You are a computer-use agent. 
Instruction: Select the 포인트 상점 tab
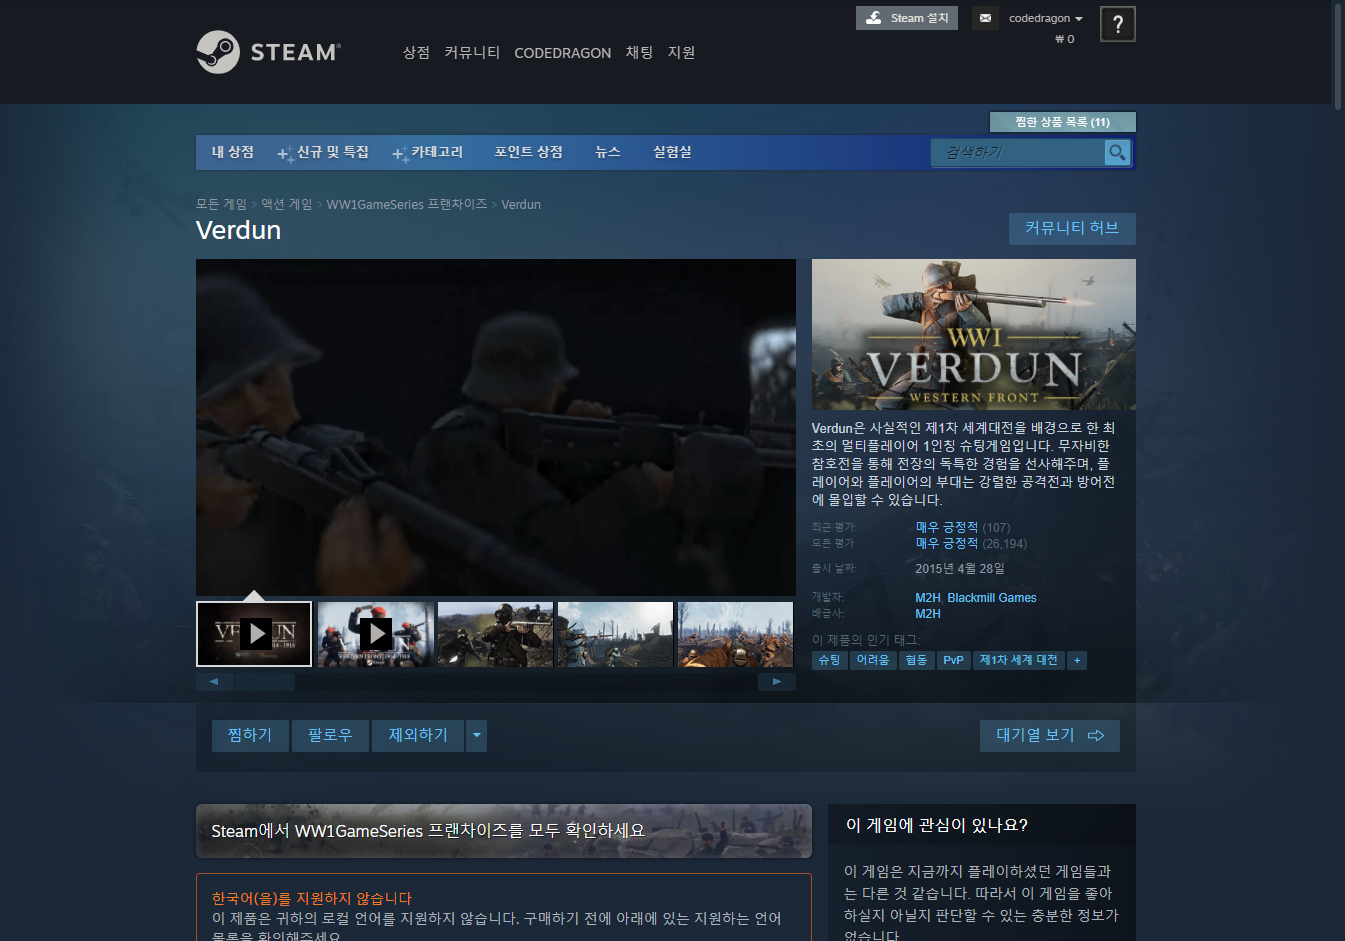tap(528, 152)
